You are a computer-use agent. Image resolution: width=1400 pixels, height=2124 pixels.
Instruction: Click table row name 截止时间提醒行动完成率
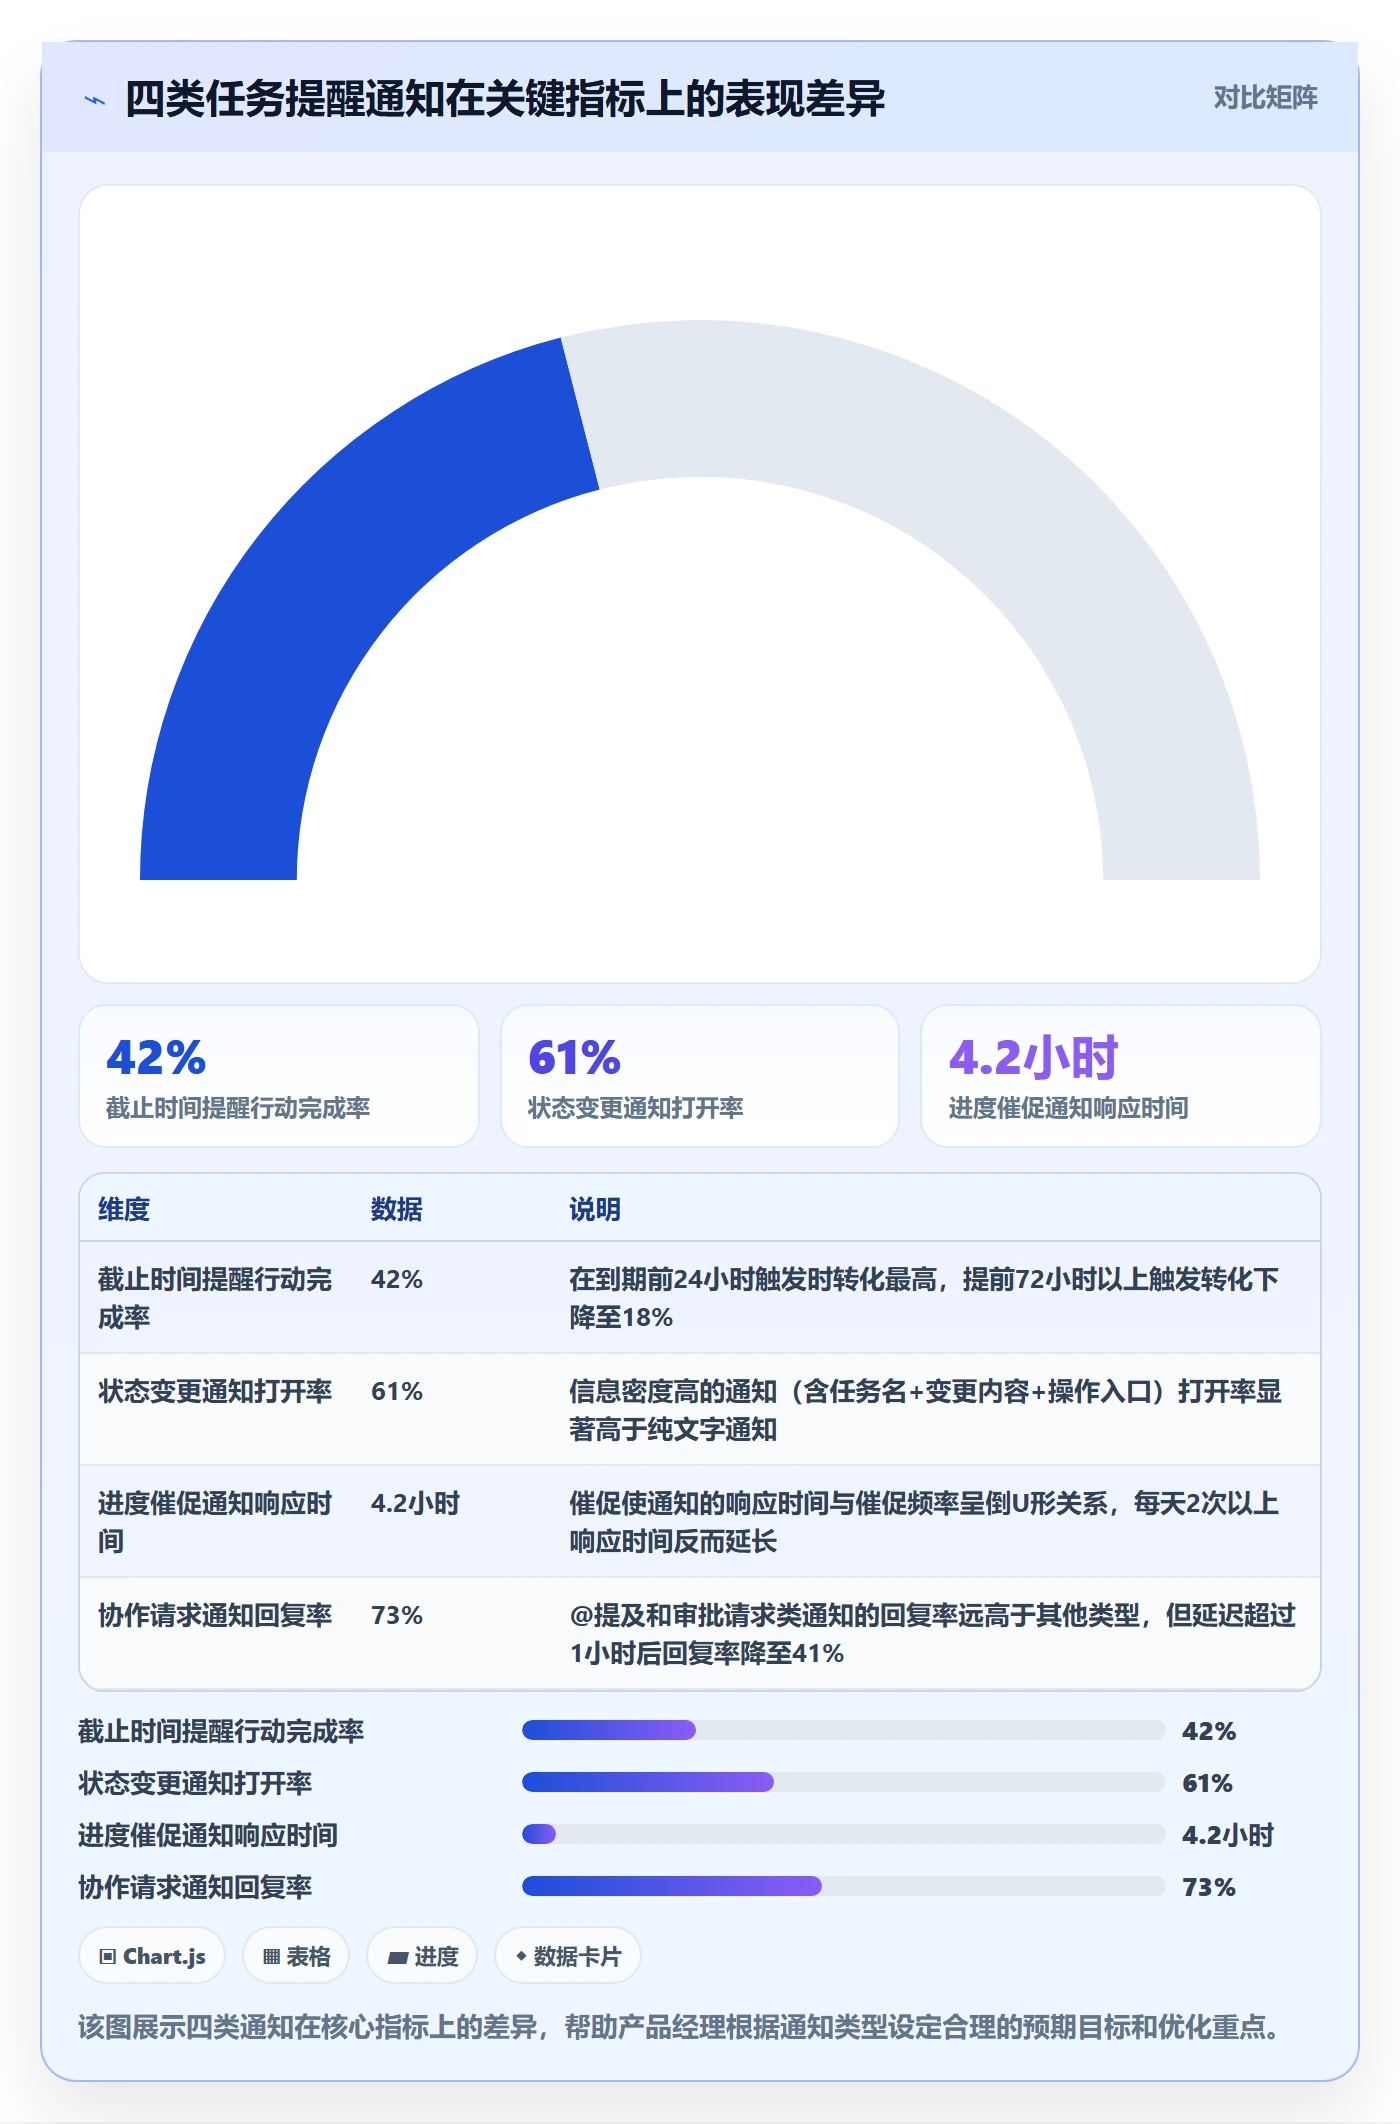(x=215, y=1298)
